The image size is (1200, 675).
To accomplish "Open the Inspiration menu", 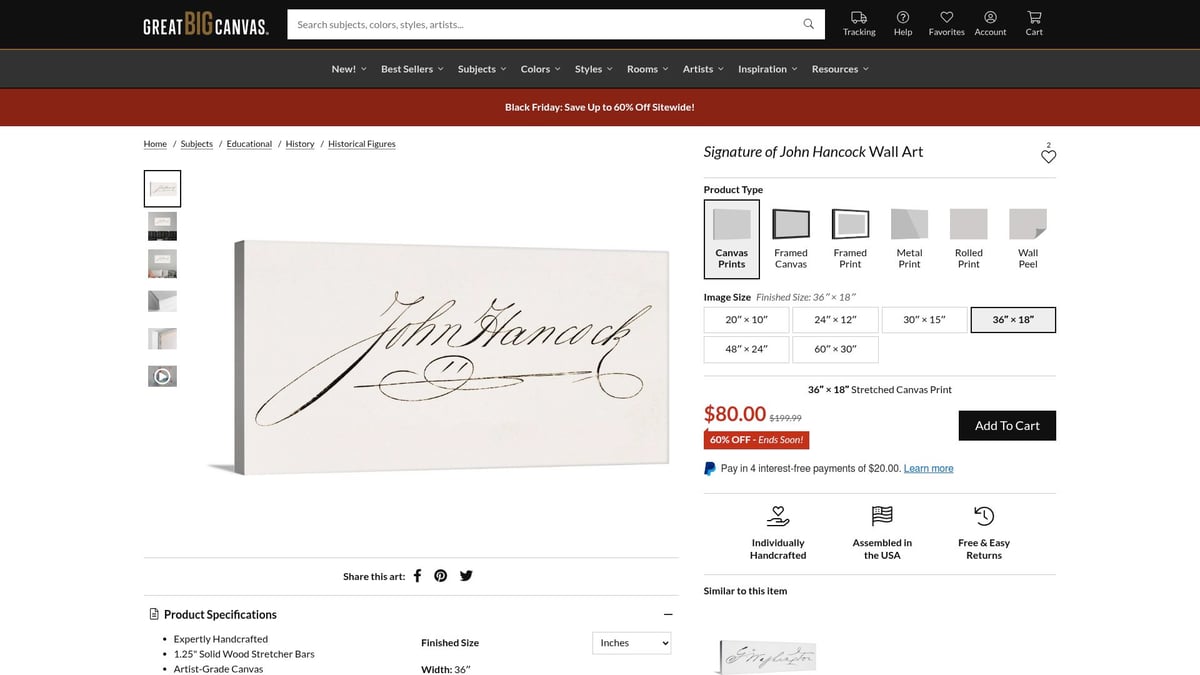I will (768, 69).
